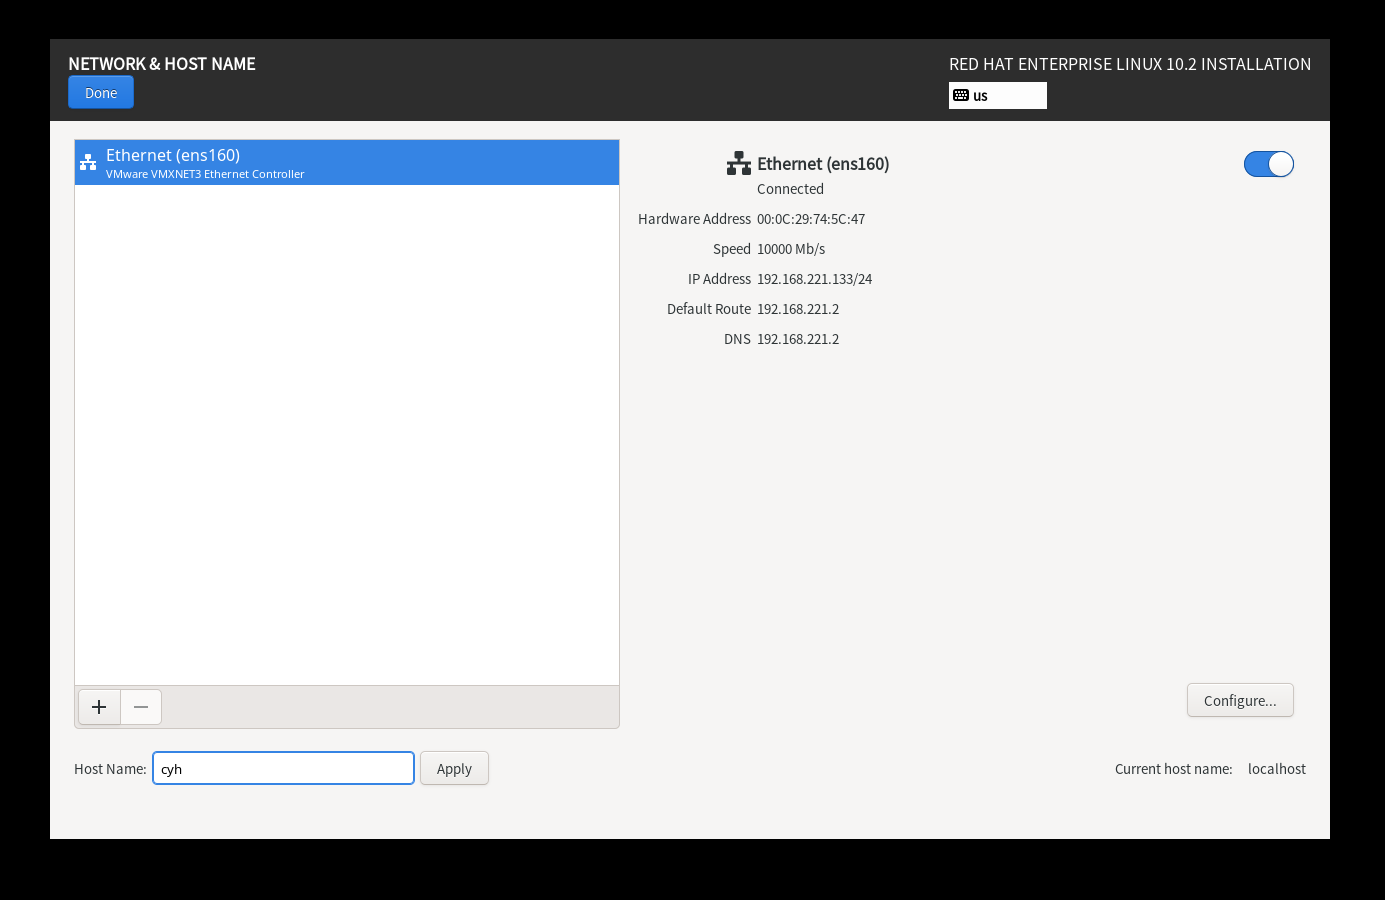1385x900 pixels.
Task: Click the hardware address 00:0C:29:74:5C:47
Action: [811, 219]
